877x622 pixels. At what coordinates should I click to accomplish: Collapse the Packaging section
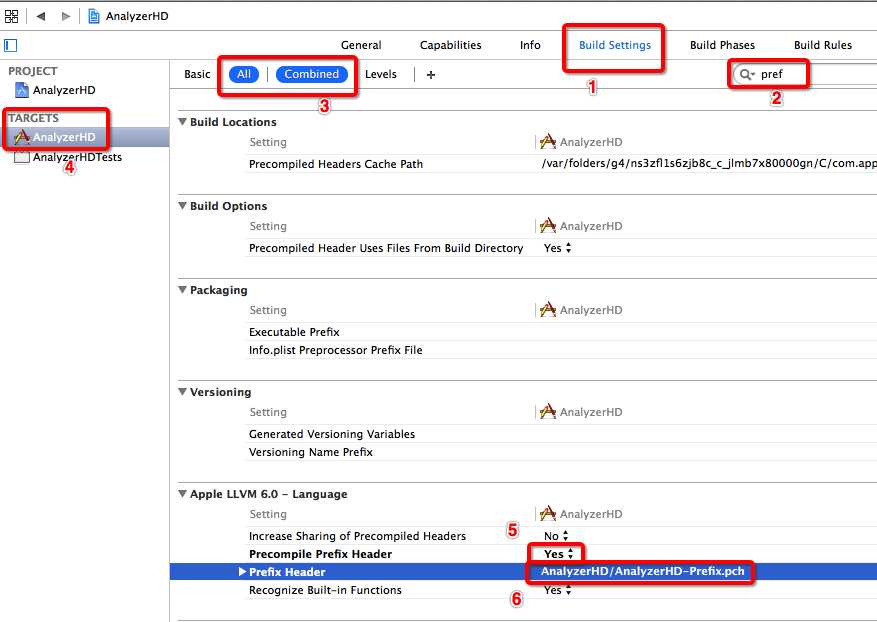click(182, 289)
